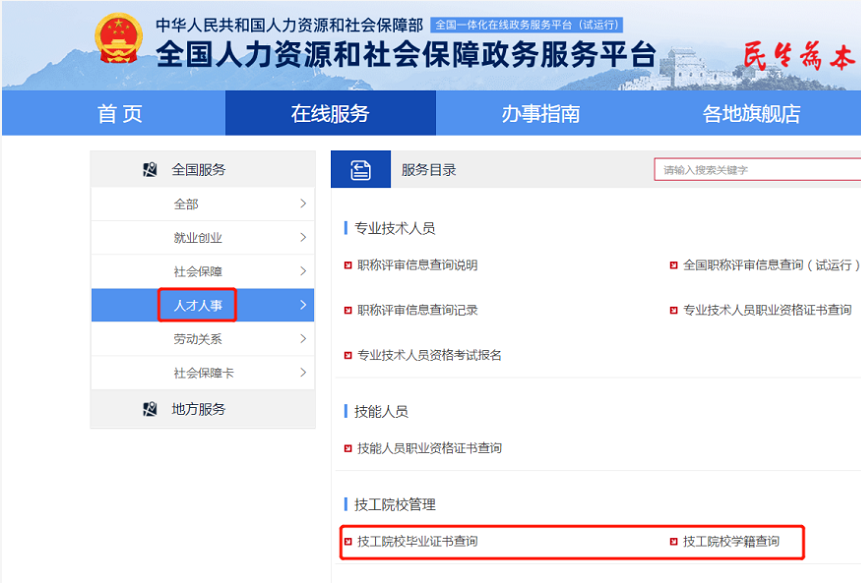Select 人才人事 in the sidebar
This screenshot has width=861, height=583.
203,305
